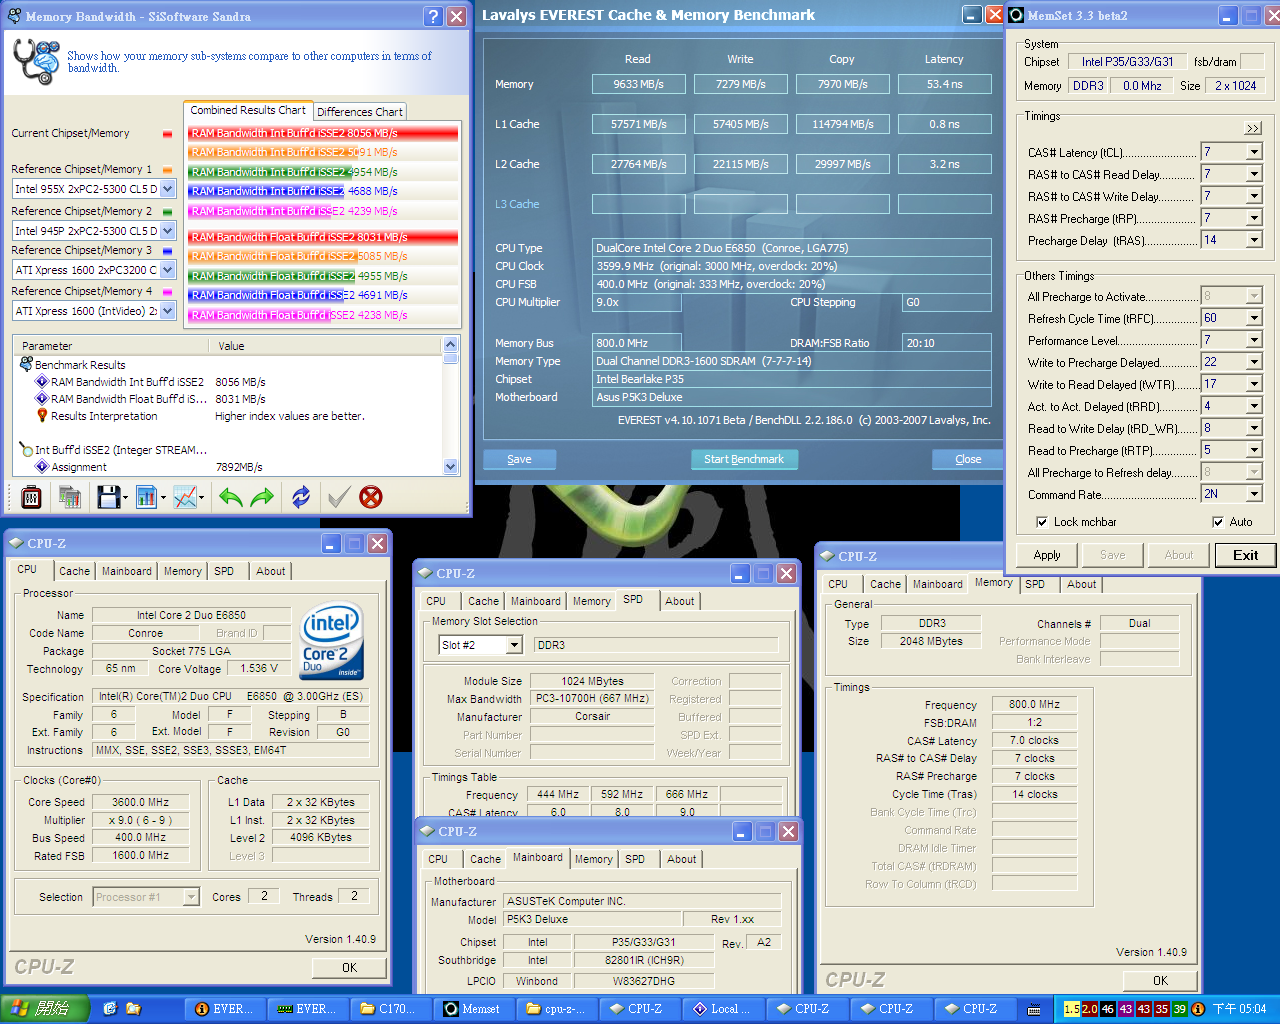Click Close button in EVEREST benchmark
This screenshot has width=1280, height=1024.
click(x=968, y=459)
